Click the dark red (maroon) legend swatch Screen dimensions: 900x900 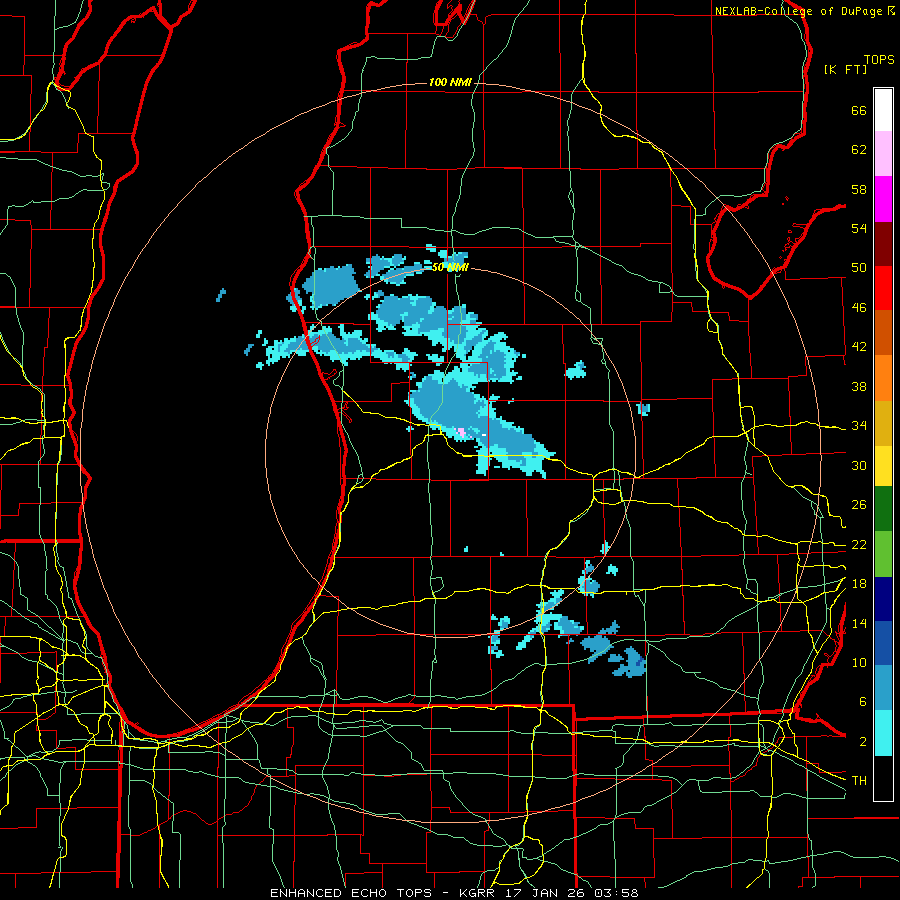point(883,244)
